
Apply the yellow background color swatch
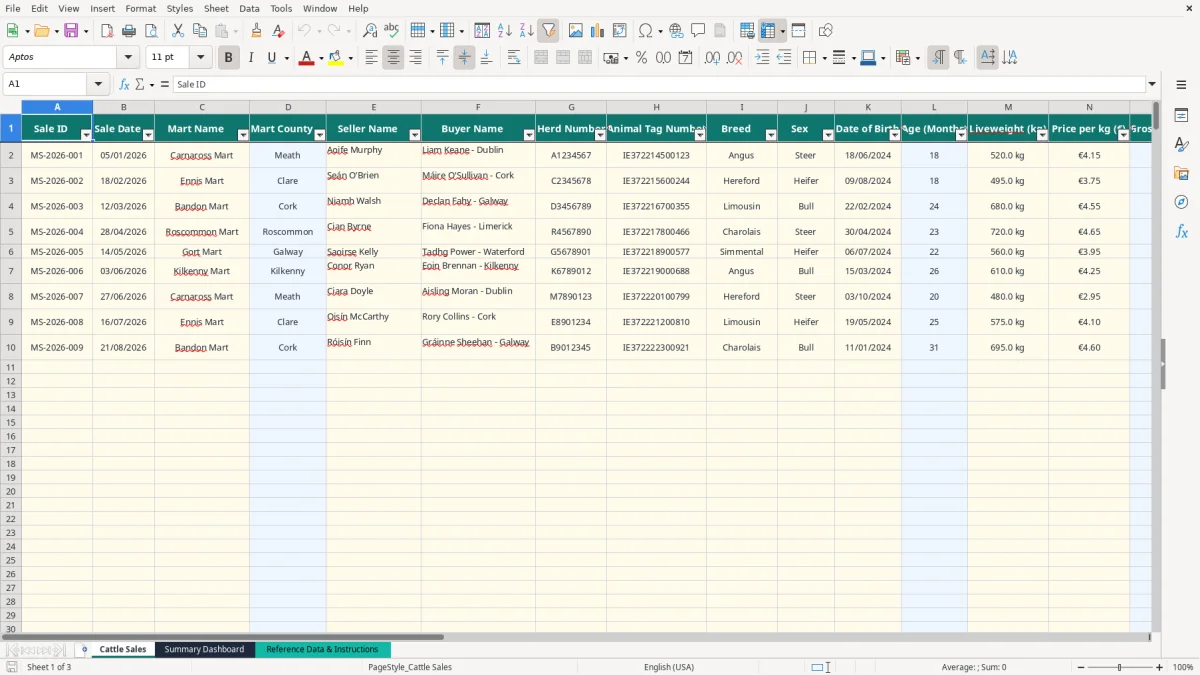point(335,58)
